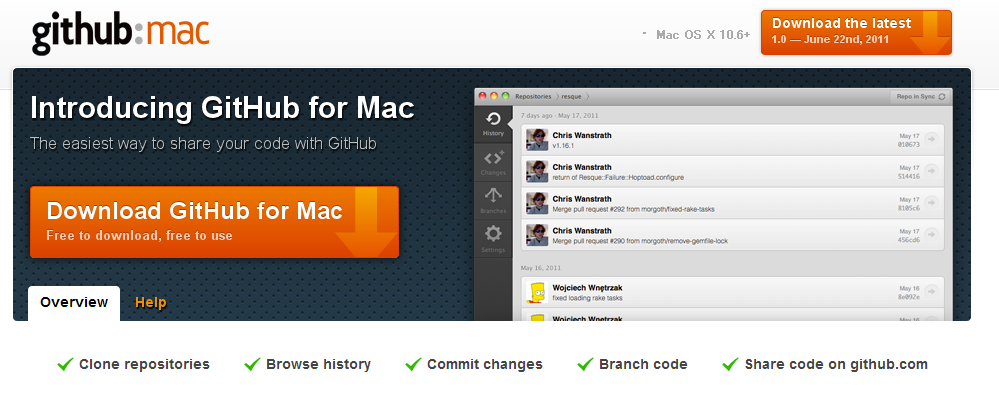Switch to the Overview tab
Screen dimensions: 999x399
point(74,302)
